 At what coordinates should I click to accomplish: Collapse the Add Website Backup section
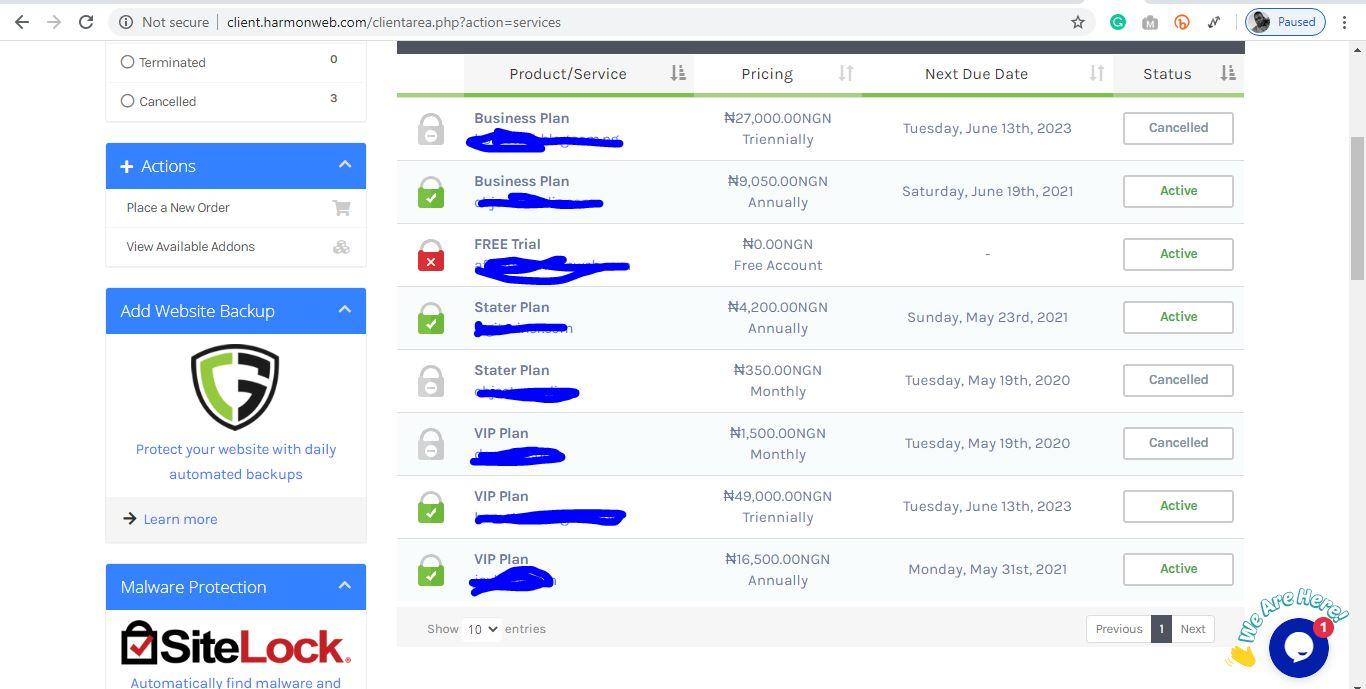tap(345, 310)
